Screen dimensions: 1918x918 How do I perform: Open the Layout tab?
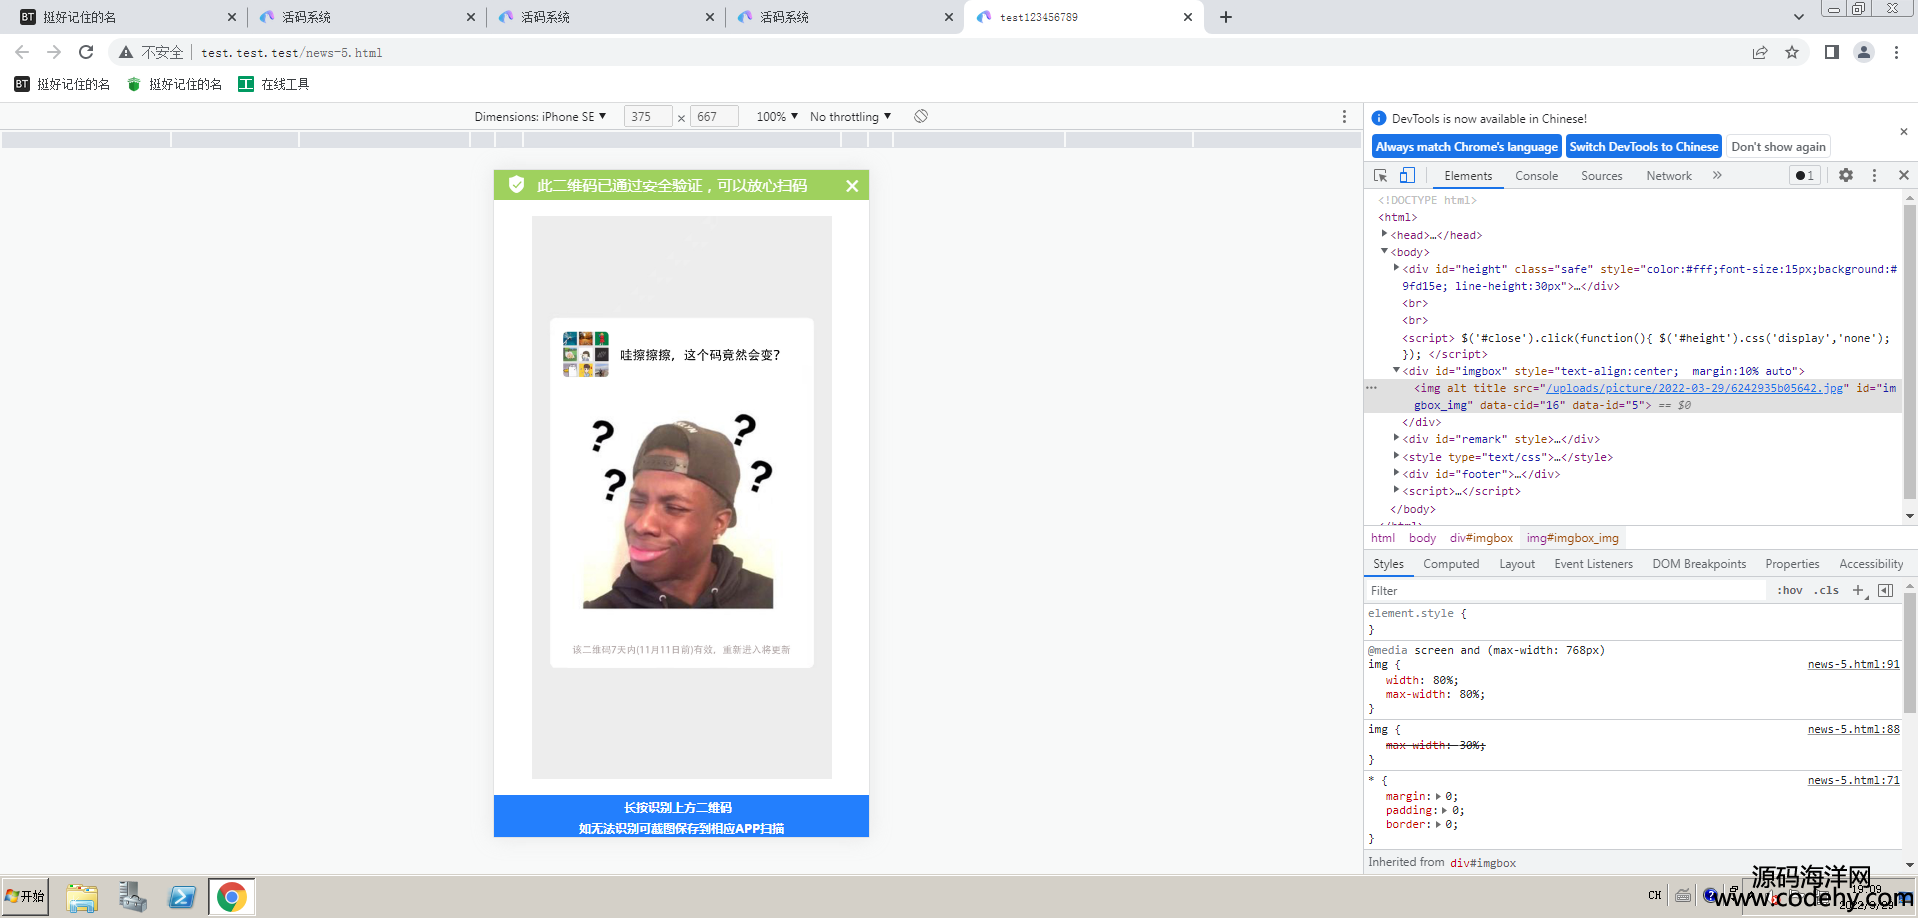1517,564
